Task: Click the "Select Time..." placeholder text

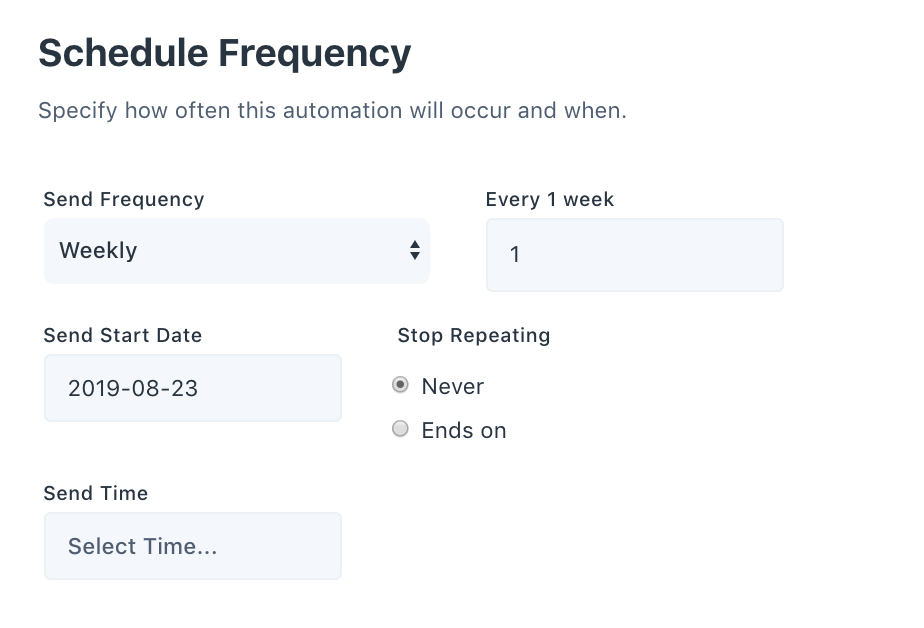Action: [142, 546]
